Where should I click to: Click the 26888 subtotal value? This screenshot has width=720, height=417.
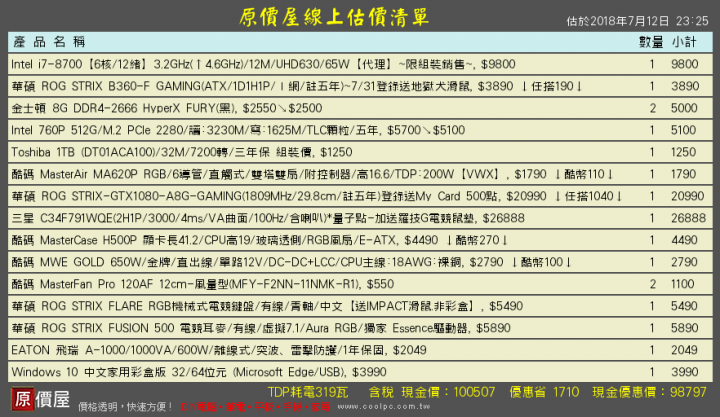coord(688,218)
